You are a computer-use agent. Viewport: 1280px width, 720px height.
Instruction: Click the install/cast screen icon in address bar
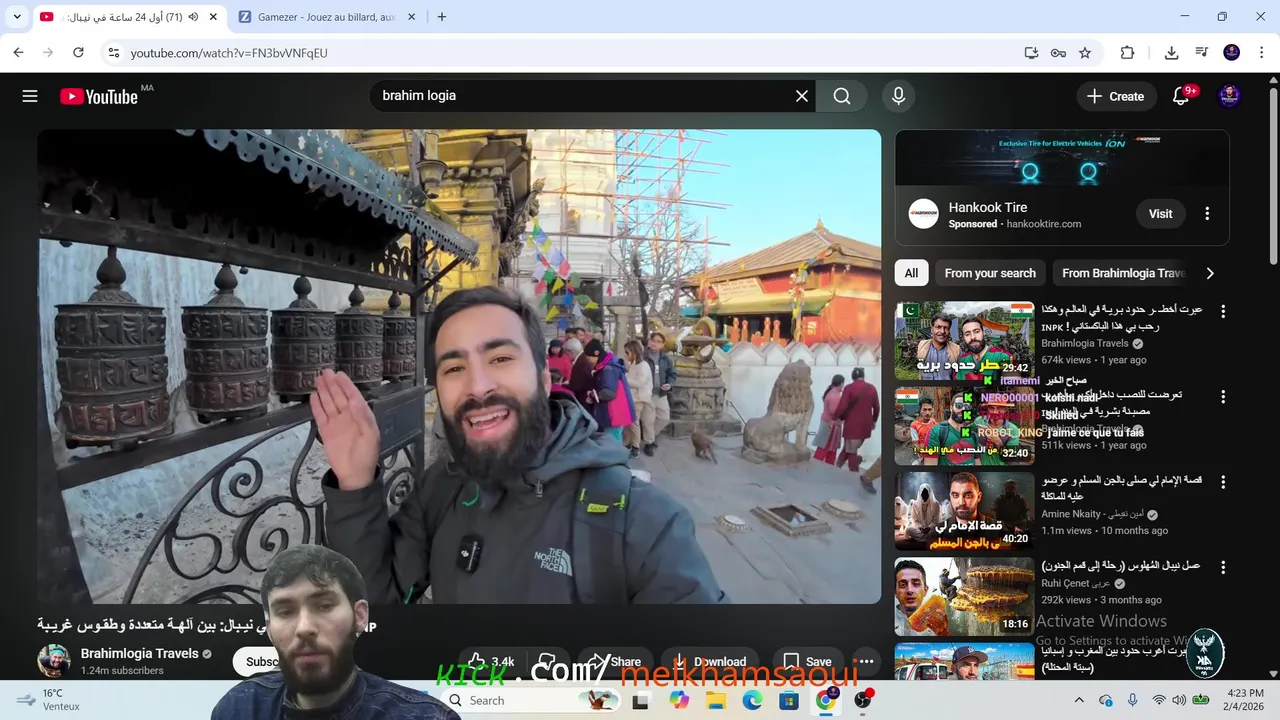pos(1031,53)
